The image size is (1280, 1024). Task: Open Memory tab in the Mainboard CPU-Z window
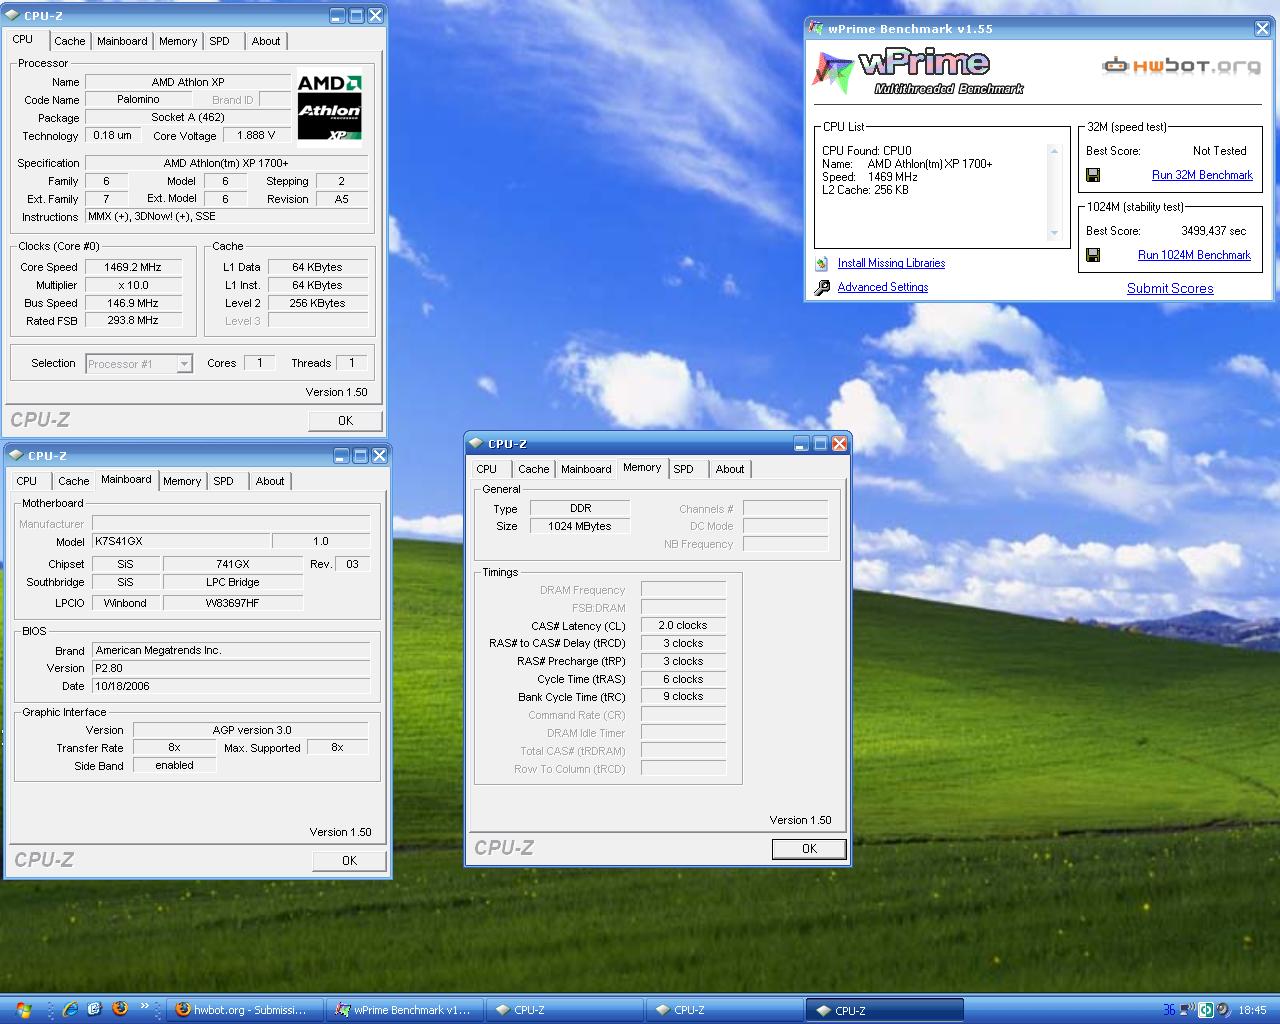click(182, 481)
